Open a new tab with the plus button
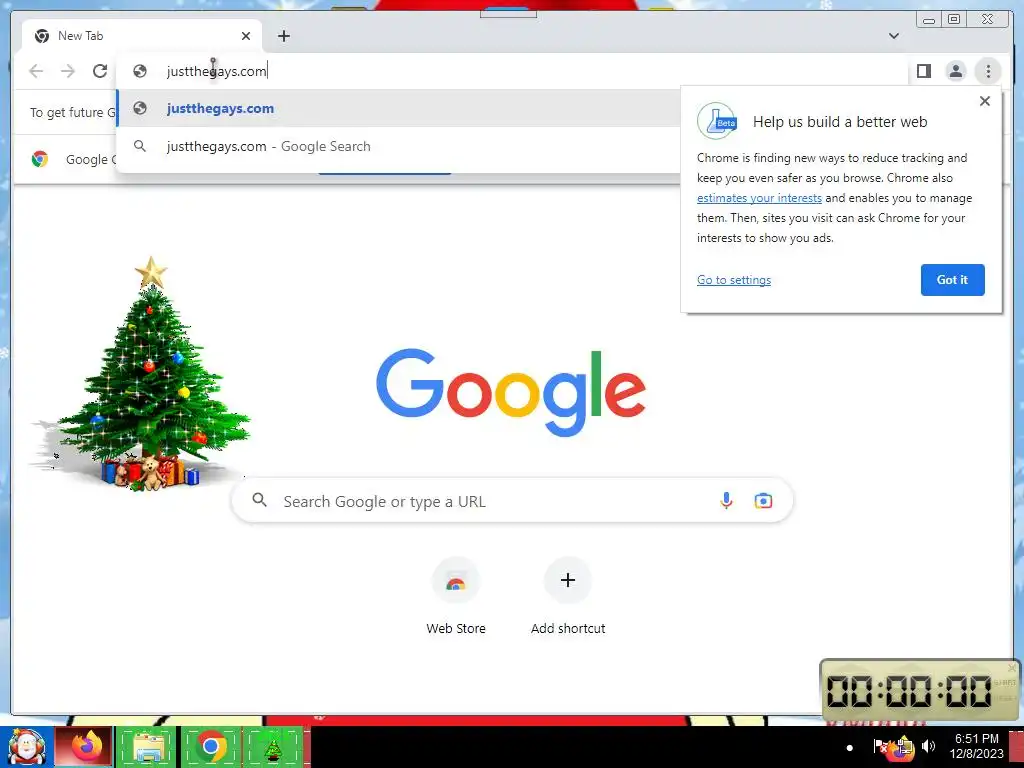Image resolution: width=1024 pixels, height=768 pixels. pos(283,36)
